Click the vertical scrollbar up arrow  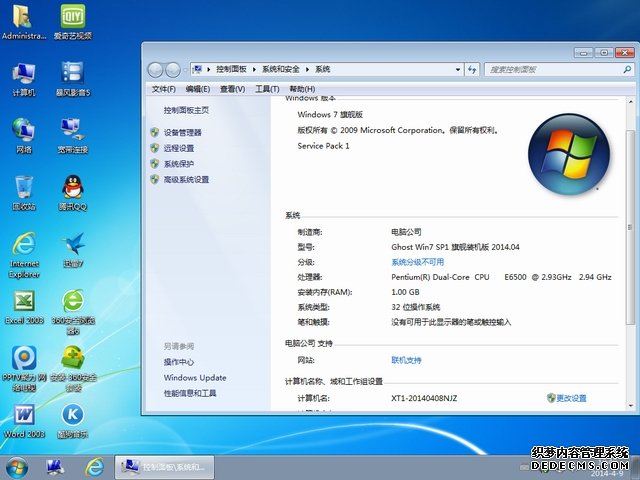tap(630, 102)
